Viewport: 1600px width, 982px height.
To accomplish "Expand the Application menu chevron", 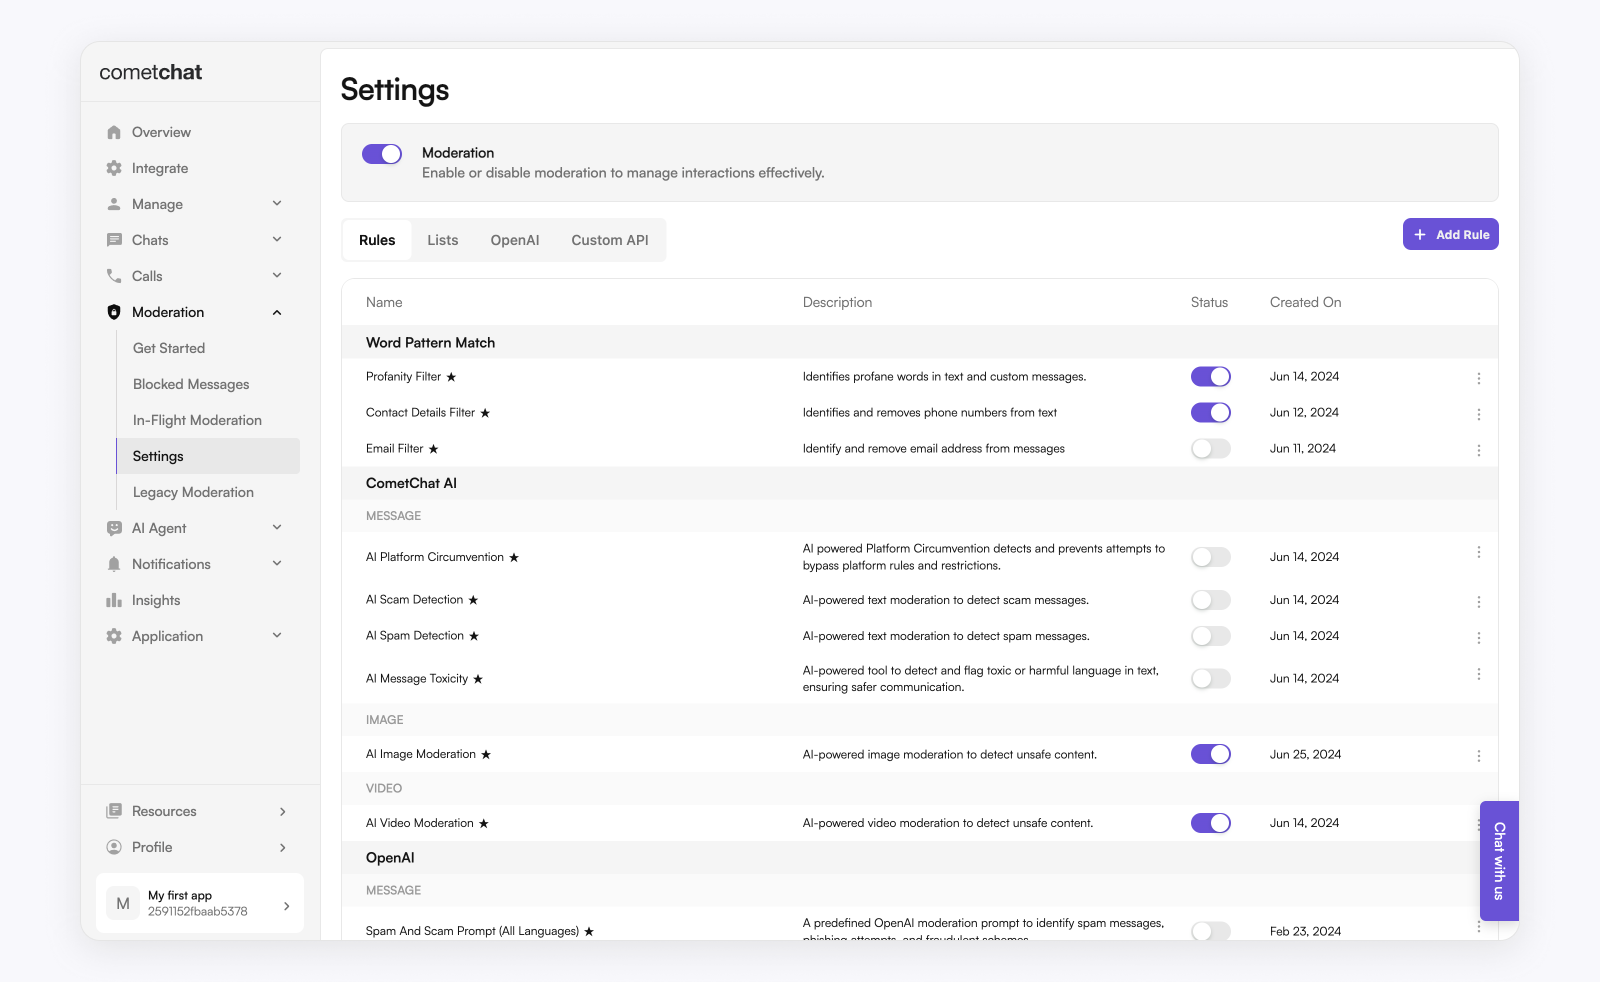I will (x=277, y=636).
